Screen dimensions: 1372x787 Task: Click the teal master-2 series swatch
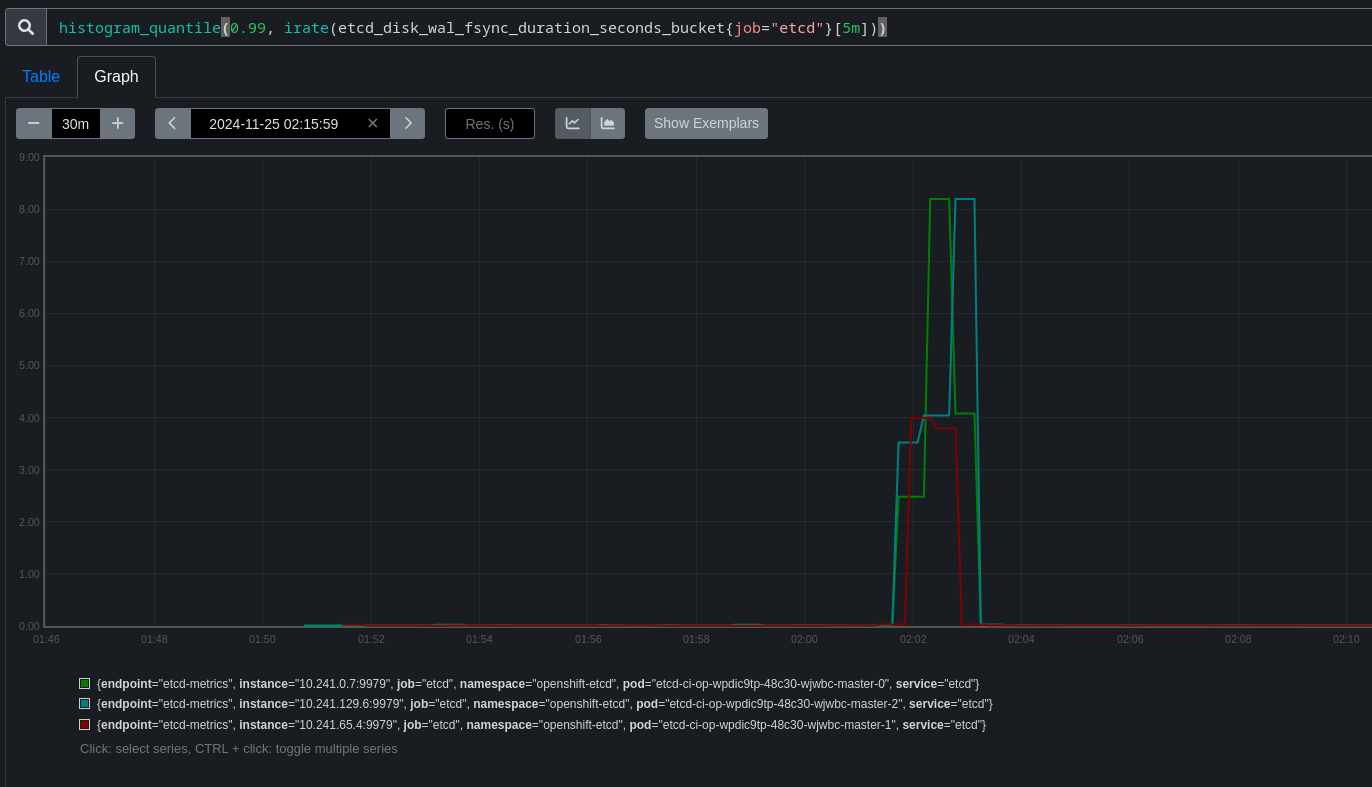pyautogui.click(x=85, y=704)
